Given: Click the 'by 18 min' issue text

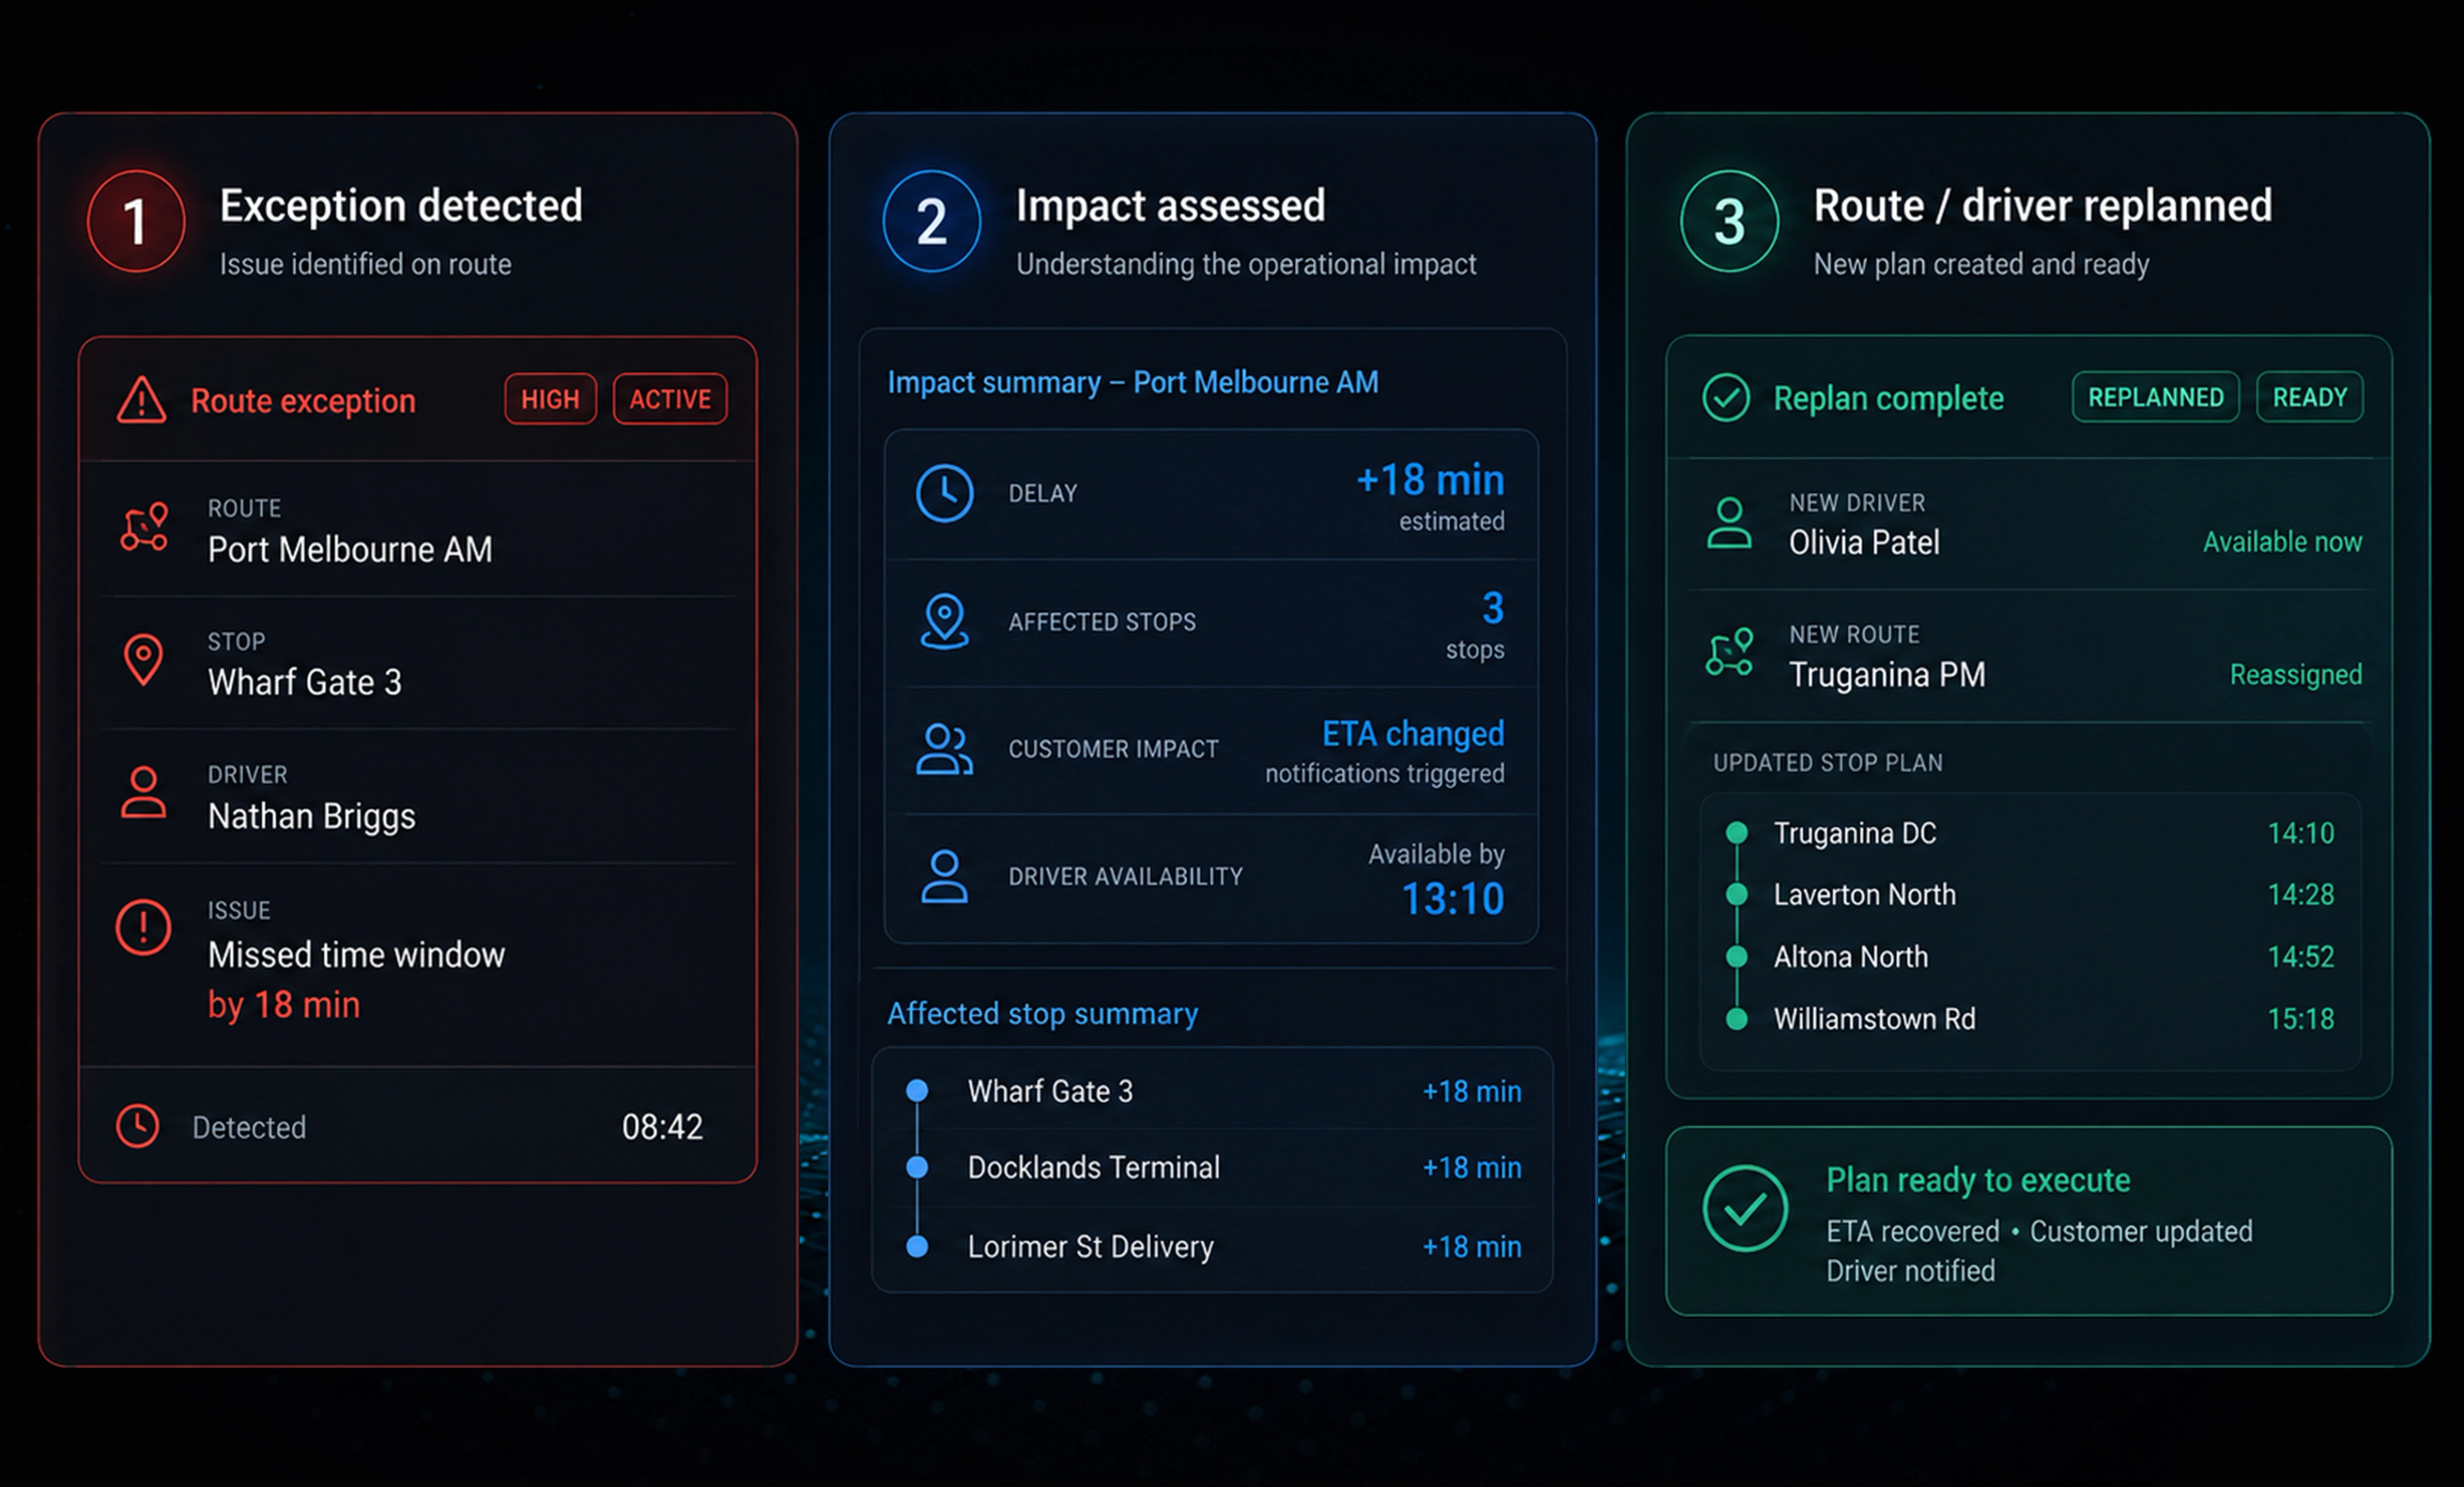Looking at the screenshot, I should click(284, 1005).
